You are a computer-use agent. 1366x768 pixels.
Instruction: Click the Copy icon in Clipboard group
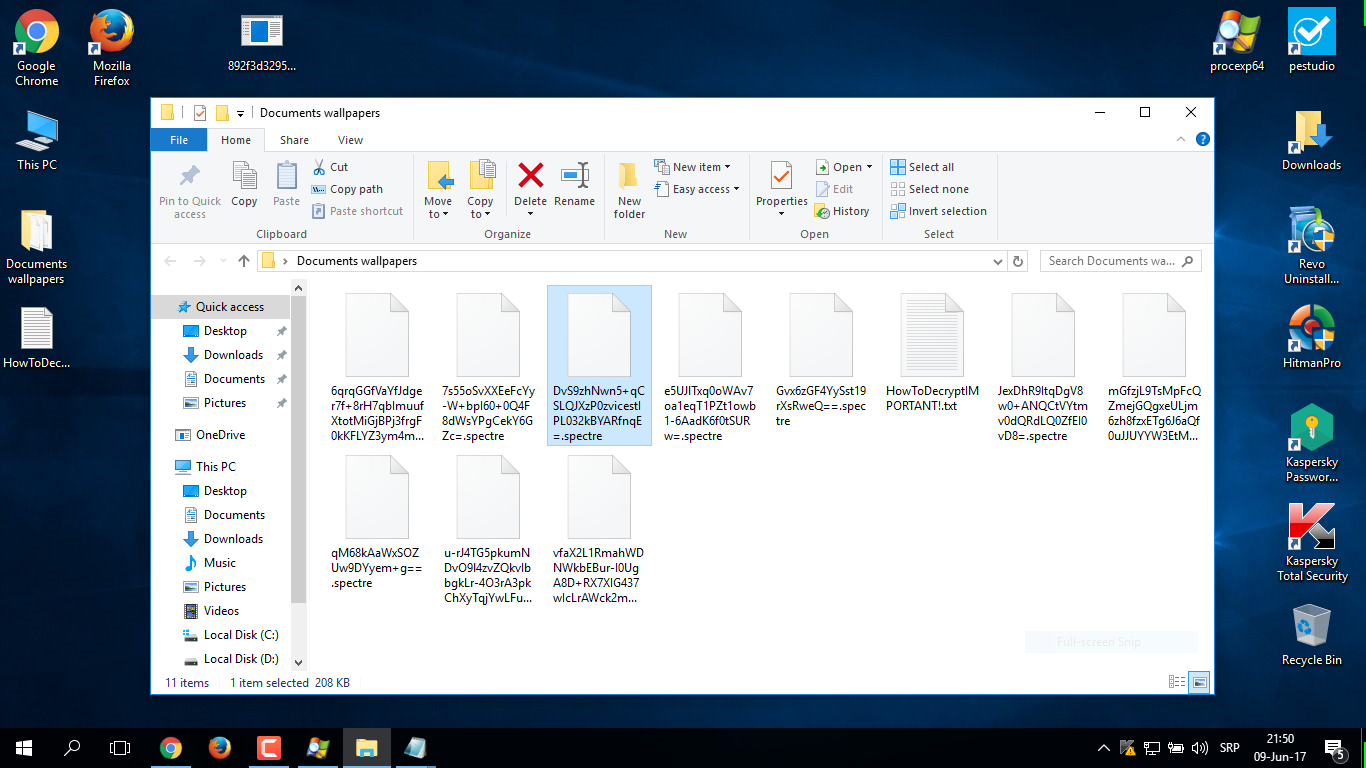[x=244, y=186]
